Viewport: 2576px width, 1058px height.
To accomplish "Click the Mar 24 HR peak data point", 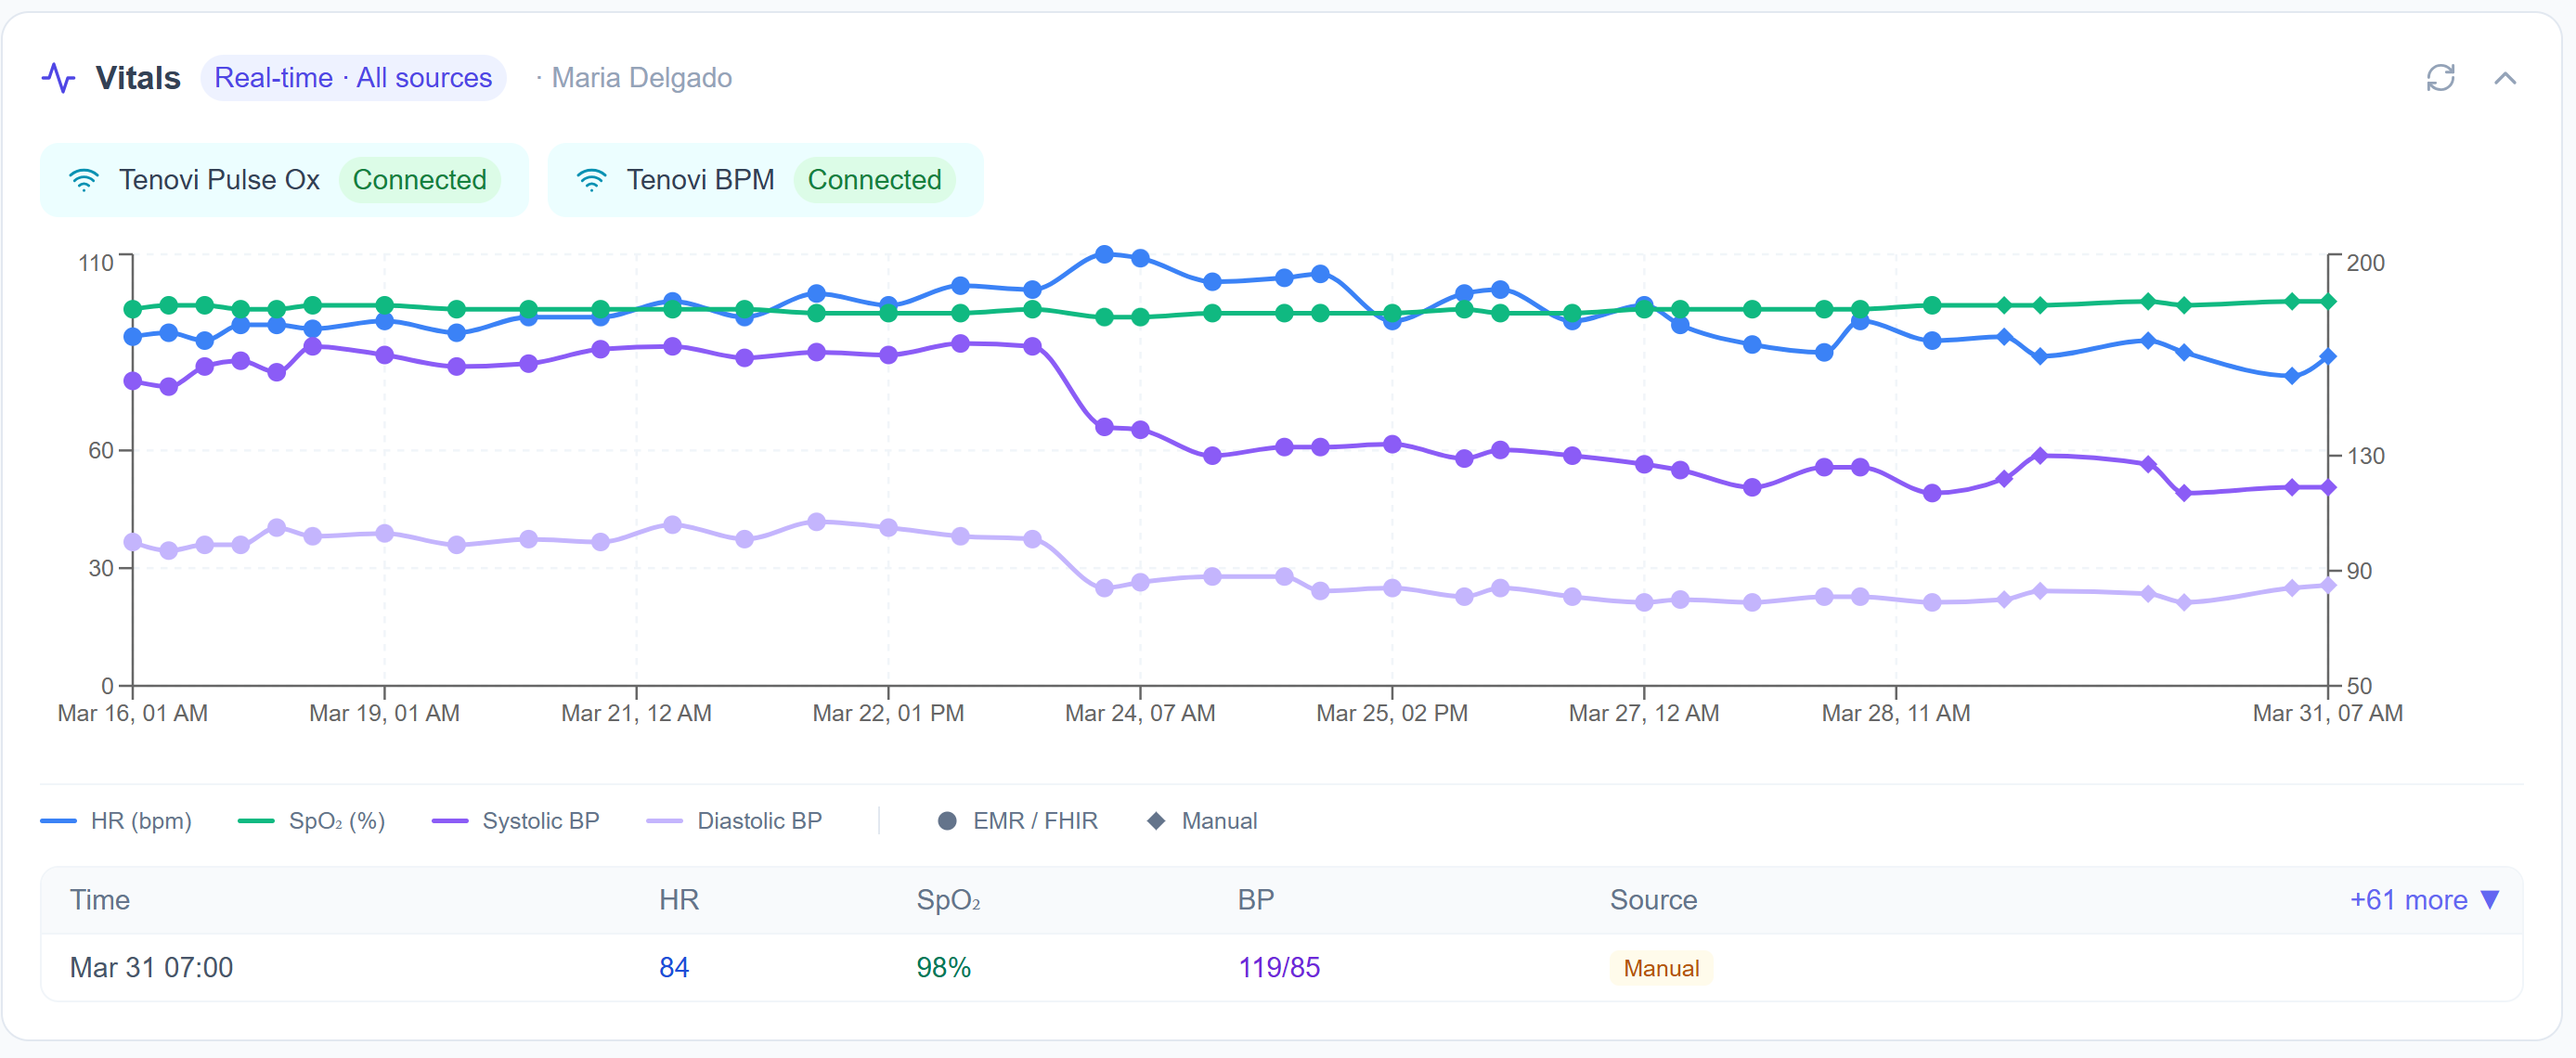I will (1104, 255).
